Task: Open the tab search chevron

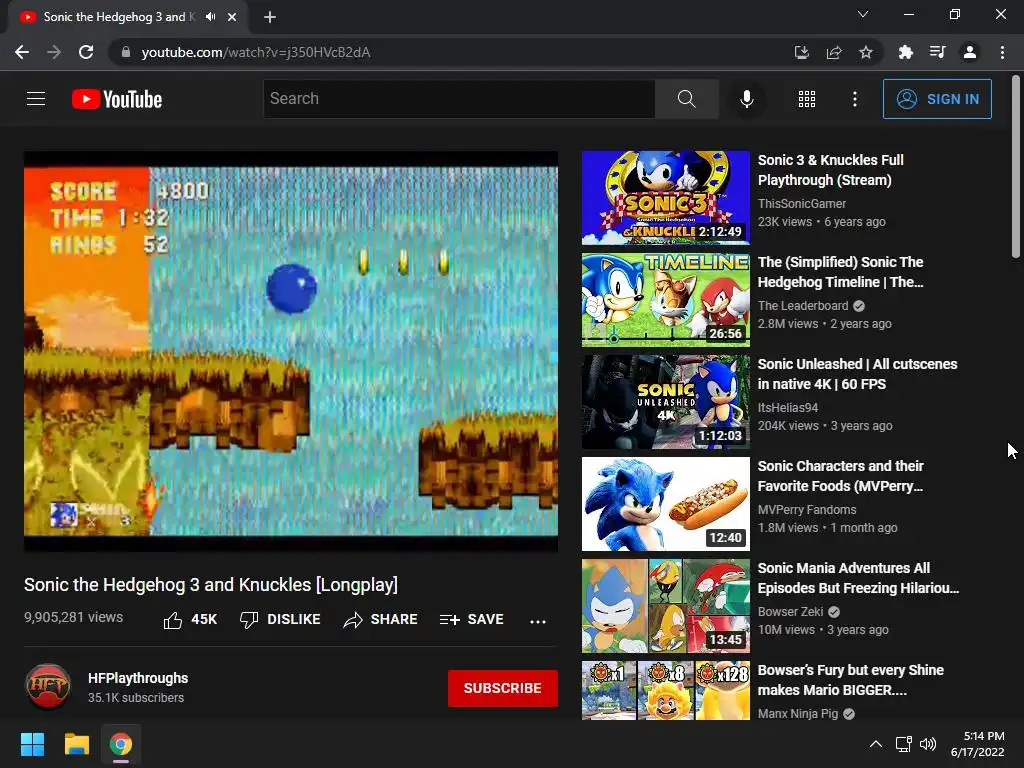Action: (863, 14)
